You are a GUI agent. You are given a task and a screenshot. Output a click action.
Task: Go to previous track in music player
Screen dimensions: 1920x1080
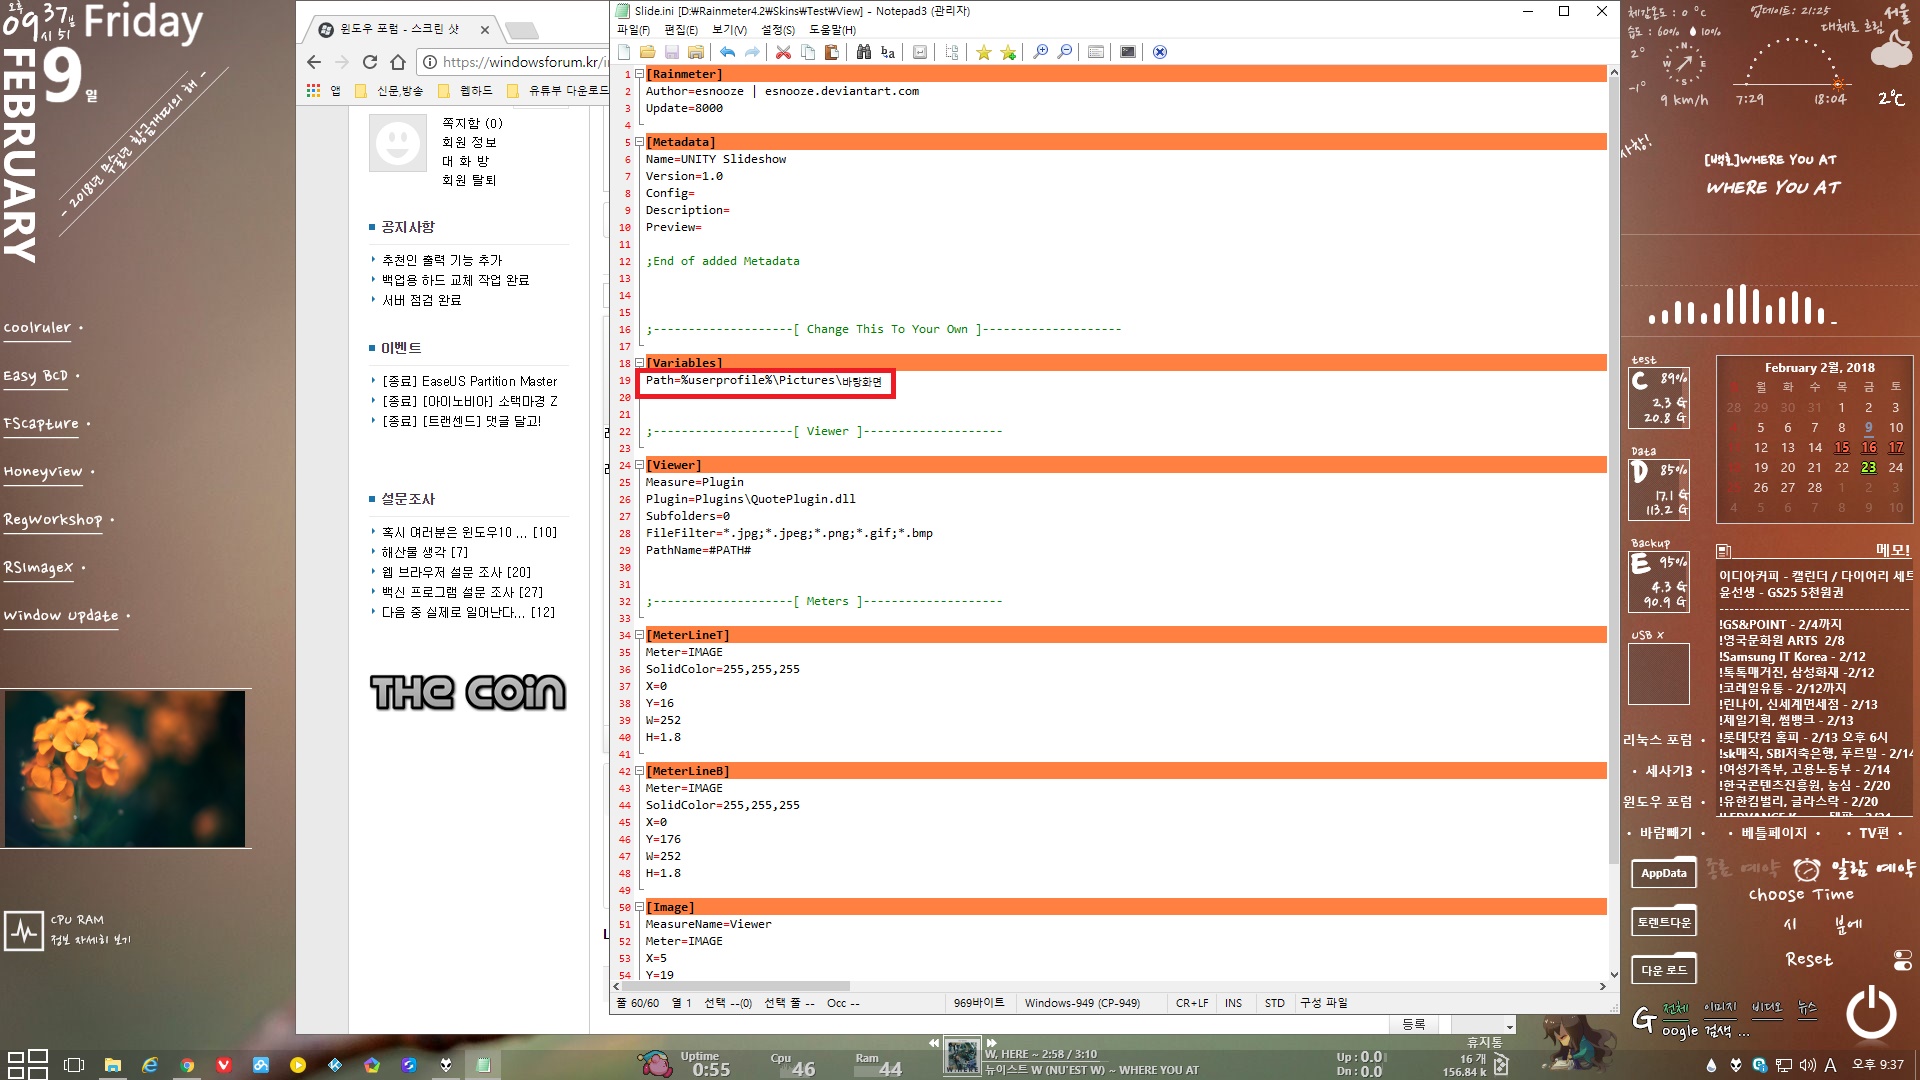tap(934, 1042)
